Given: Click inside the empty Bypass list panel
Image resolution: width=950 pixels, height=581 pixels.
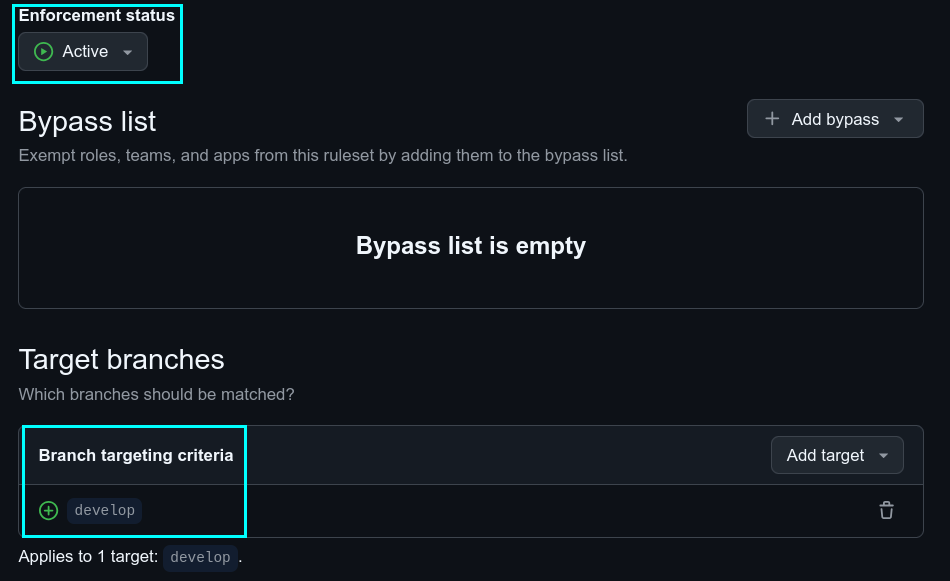Looking at the screenshot, I should [x=470, y=246].
